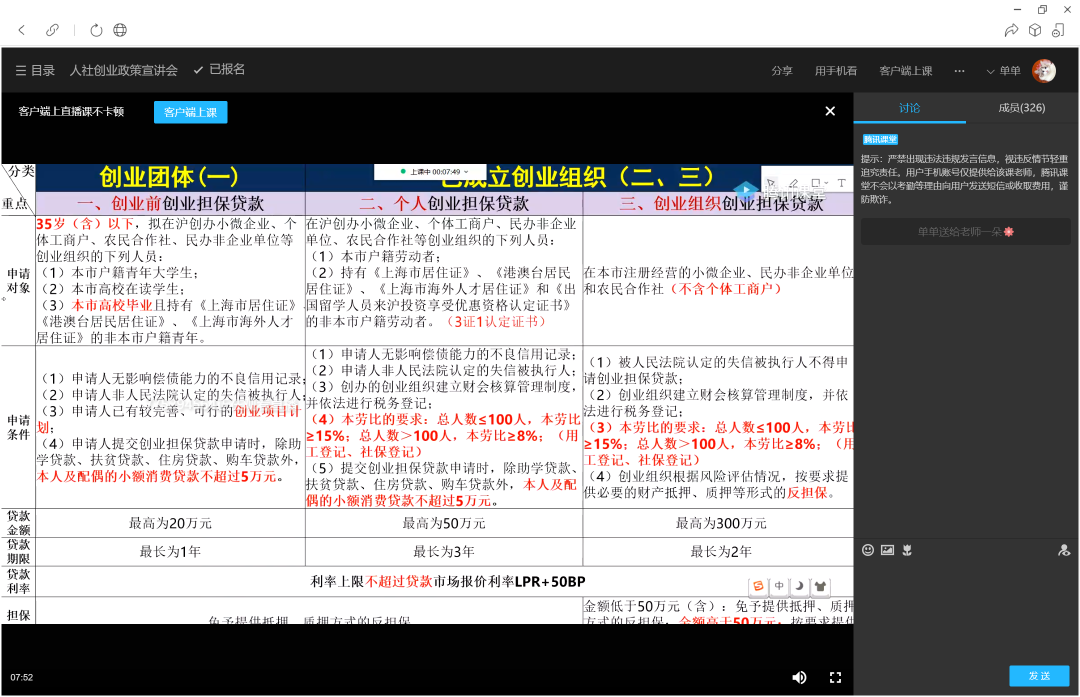The image size is (1080, 697).
Task: Refresh the page
Action: [96, 30]
